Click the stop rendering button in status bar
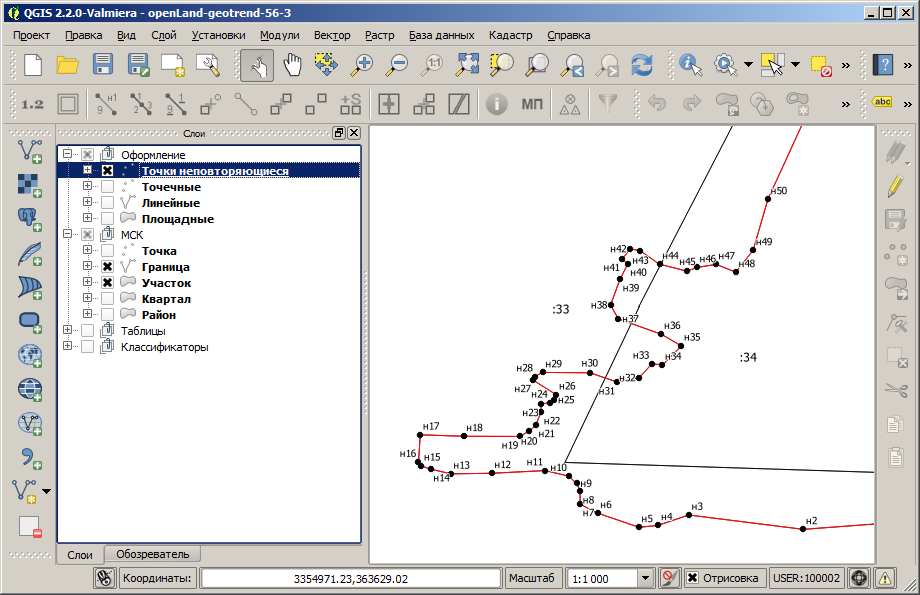 click(x=669, y=578)
